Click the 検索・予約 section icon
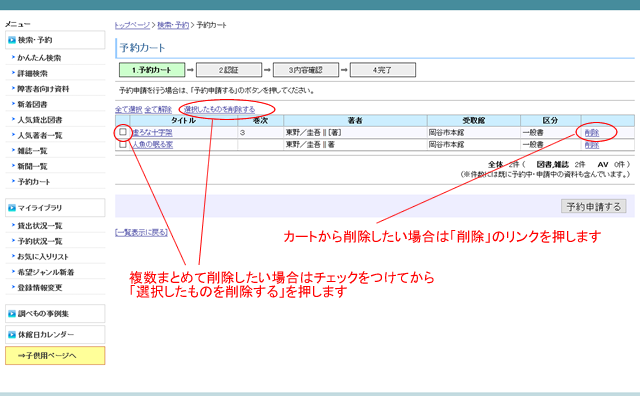The image size is (640, 396). 12,40
